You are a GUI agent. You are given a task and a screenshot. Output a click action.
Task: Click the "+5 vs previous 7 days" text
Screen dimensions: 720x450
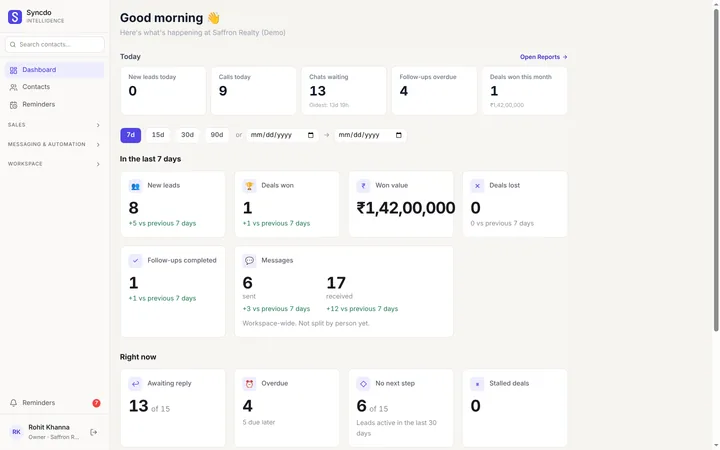click(162, 224)
